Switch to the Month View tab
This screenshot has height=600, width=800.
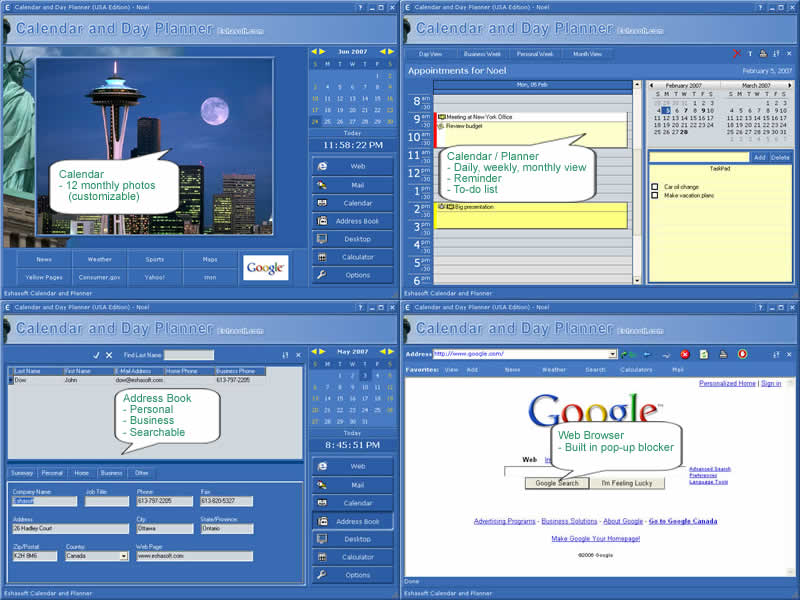tap(587, 54)
